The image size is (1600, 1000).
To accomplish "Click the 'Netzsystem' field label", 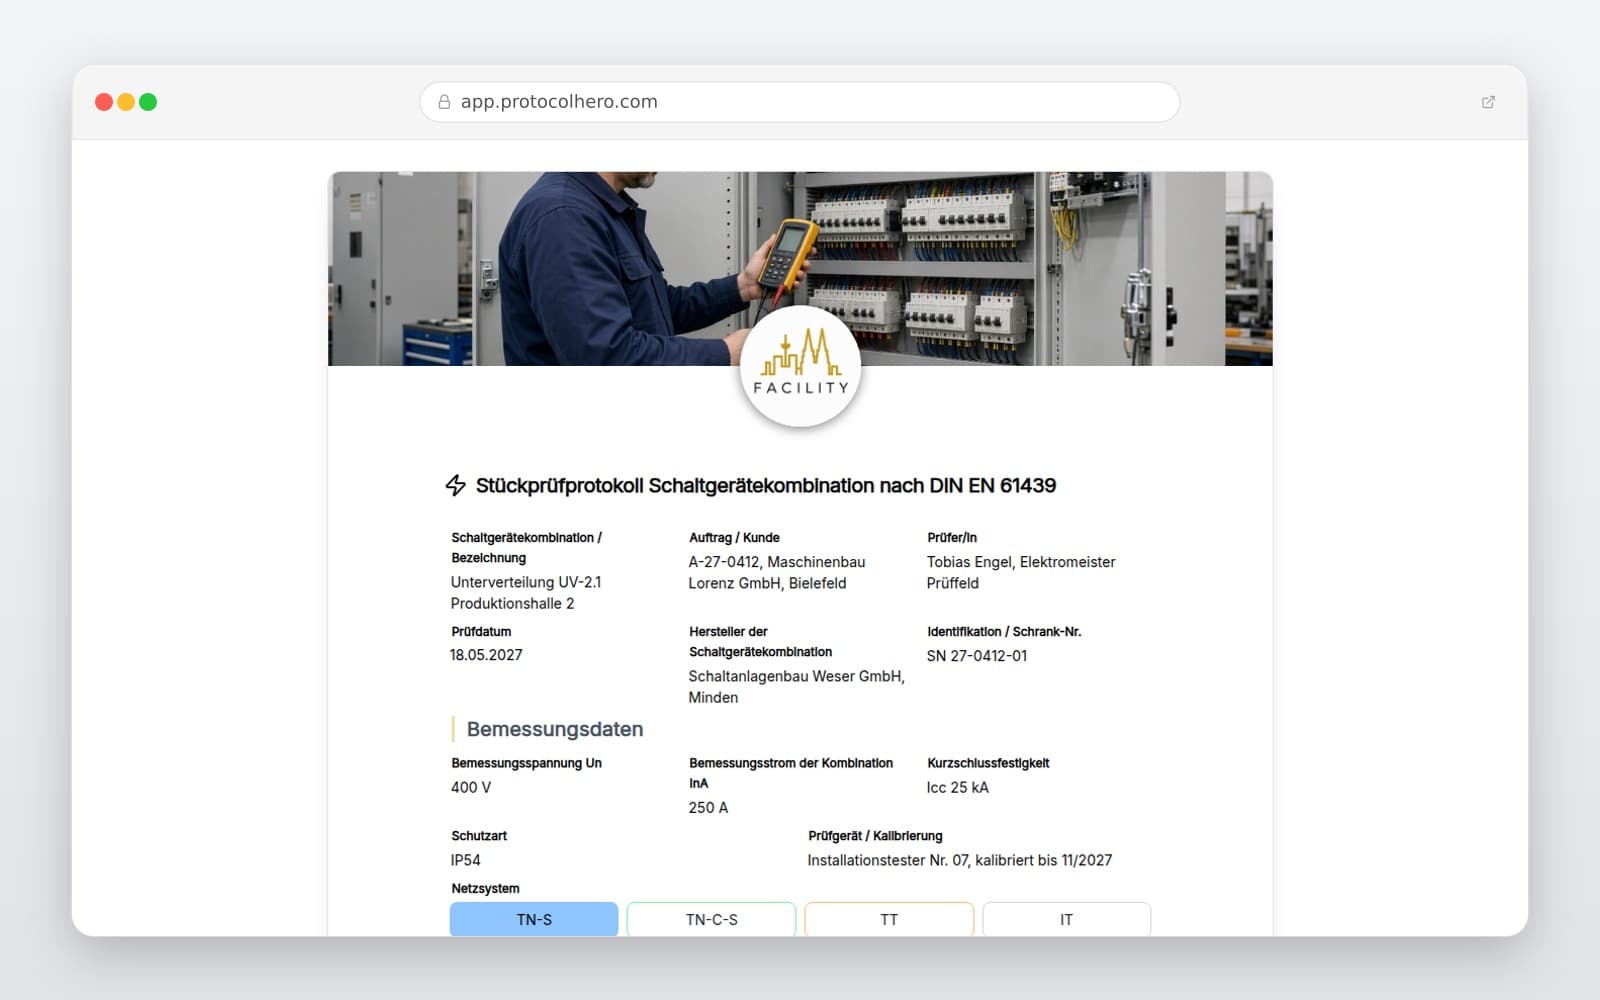I will pos(485,888).
